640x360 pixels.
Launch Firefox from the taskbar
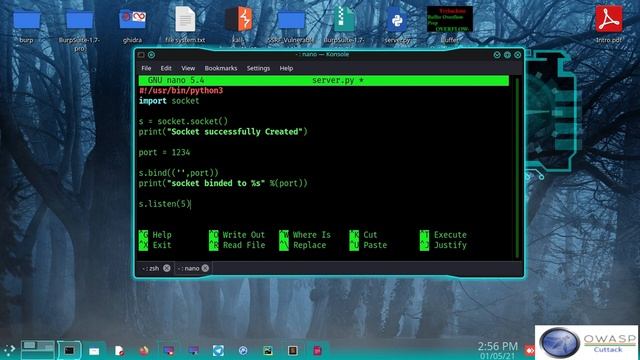point(144,351)
